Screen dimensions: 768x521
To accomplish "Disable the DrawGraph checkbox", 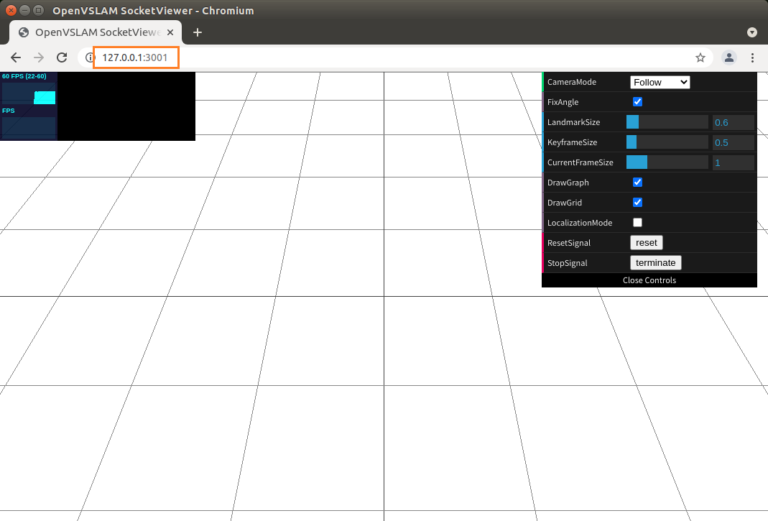I will pyautogui.click(x=638, y=182).
